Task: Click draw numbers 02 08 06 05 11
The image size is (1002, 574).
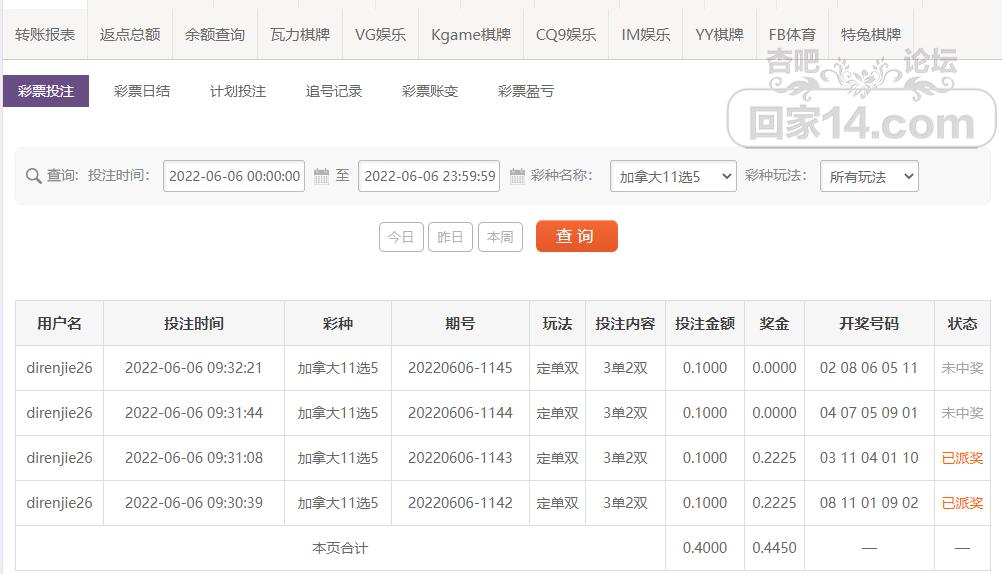Action: click(869, 368)
